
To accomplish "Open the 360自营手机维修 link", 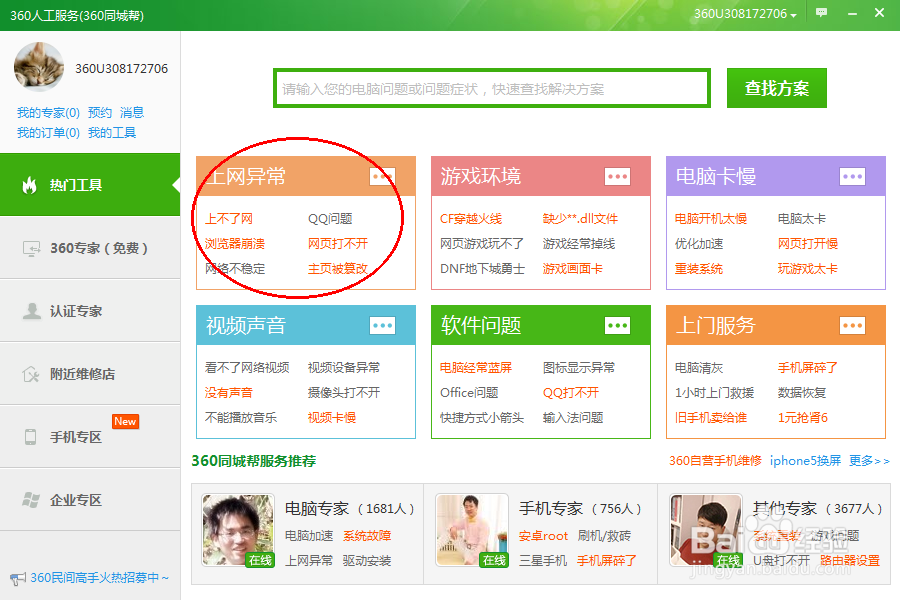I will tap(715, 460).
